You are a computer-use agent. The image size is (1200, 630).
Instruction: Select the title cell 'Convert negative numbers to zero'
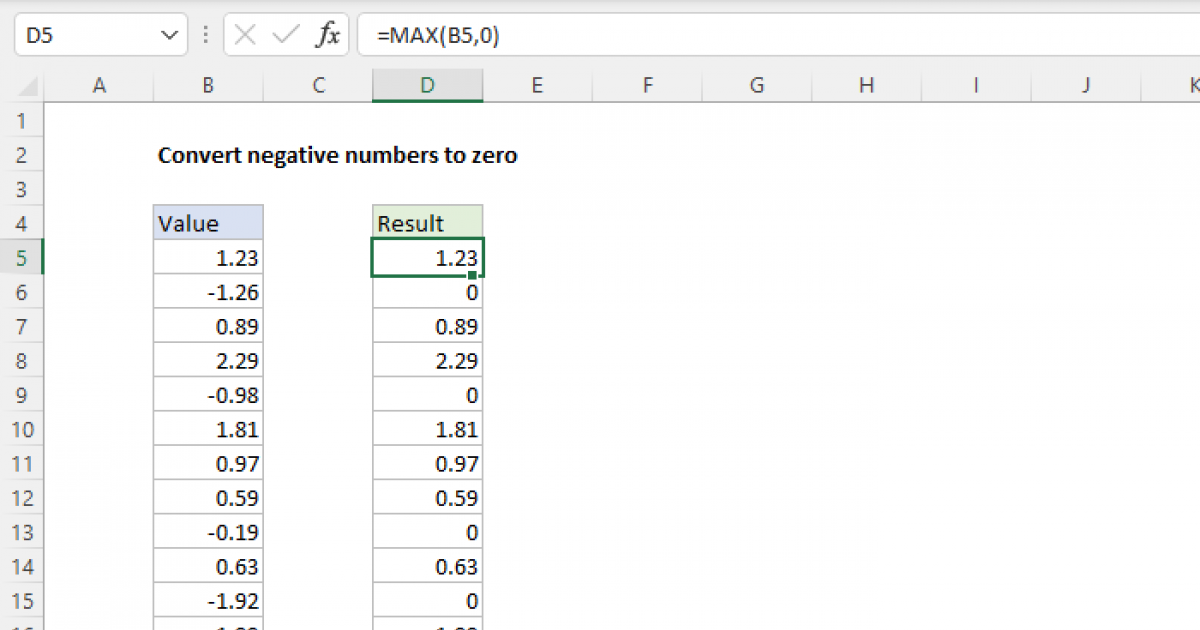337,156
